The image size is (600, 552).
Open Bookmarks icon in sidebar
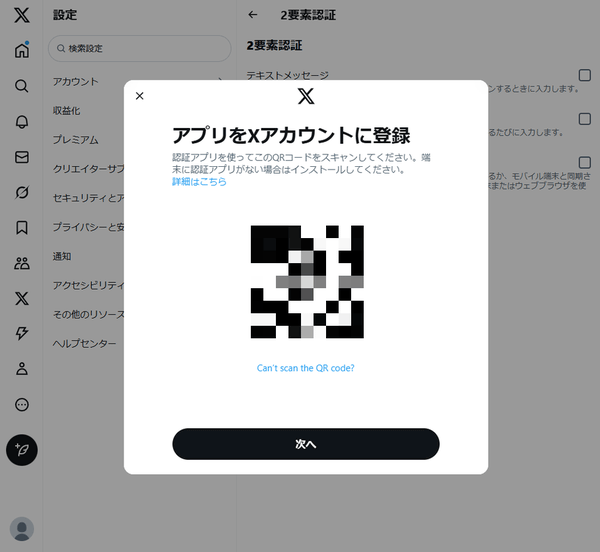click(x=22, y=228)
